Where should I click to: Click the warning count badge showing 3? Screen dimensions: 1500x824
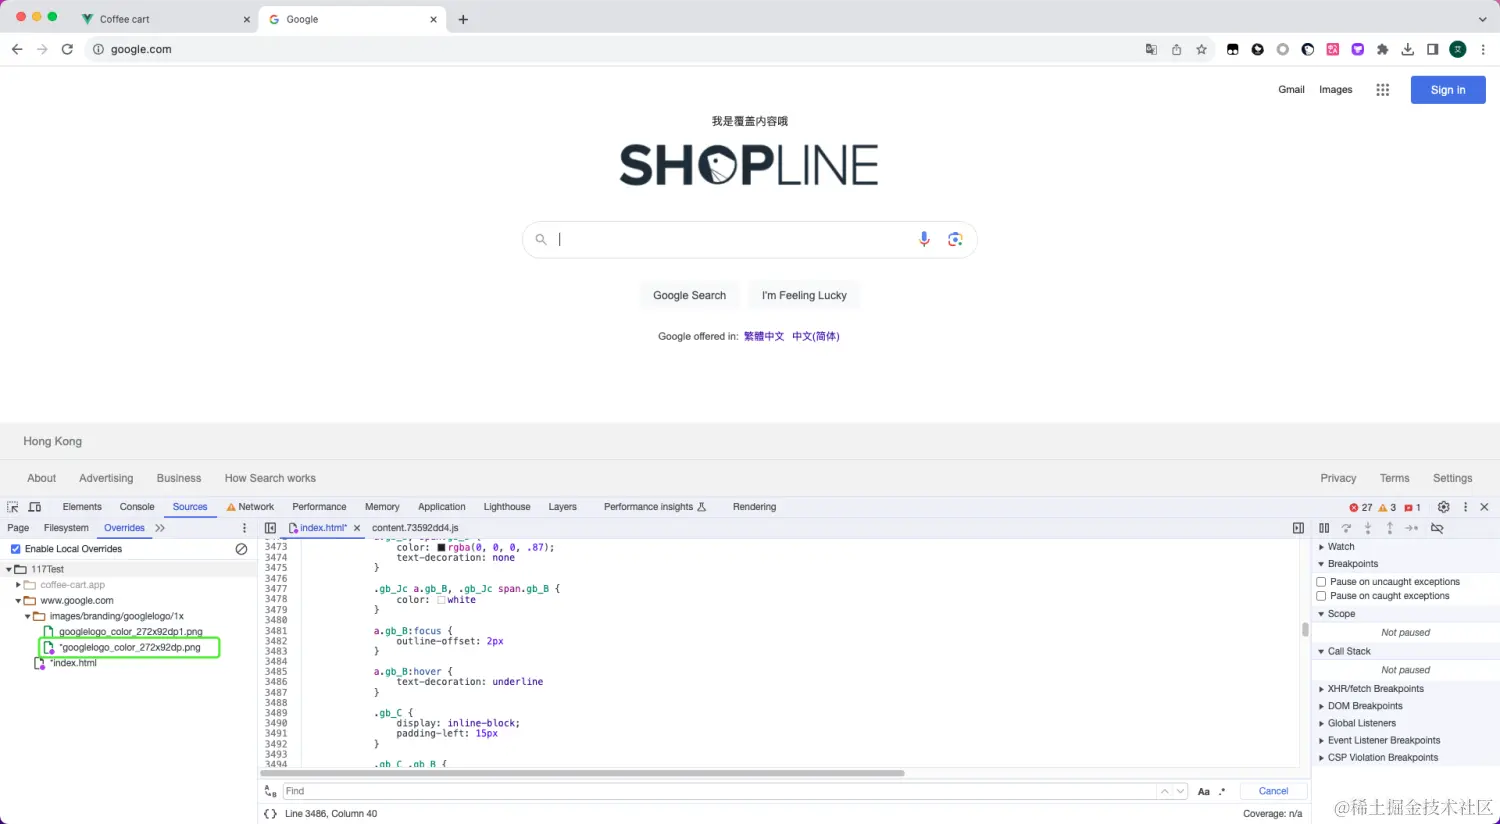pos(1388,507)
